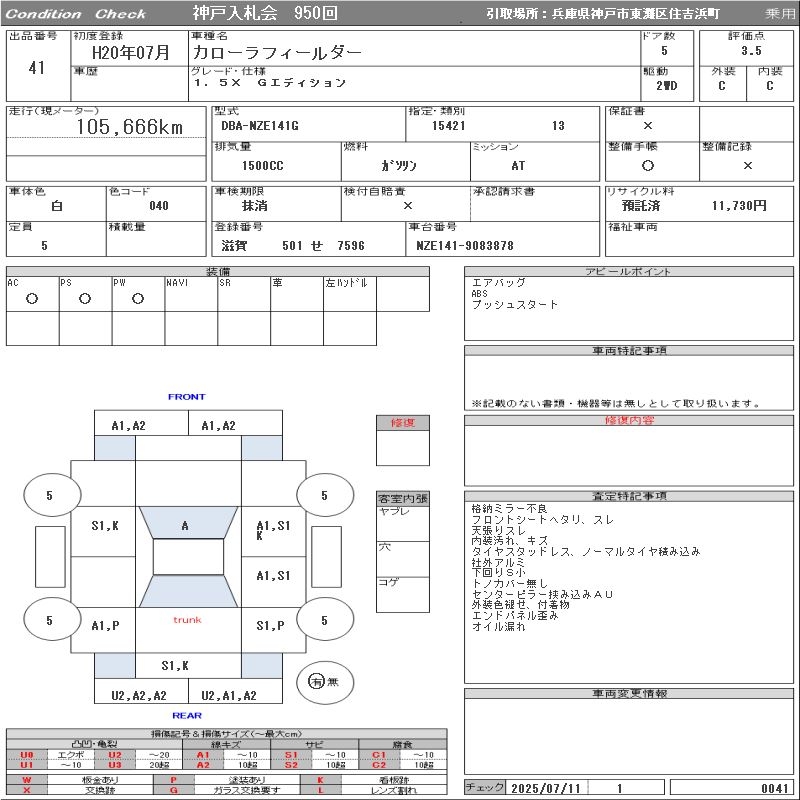Image resolution: width=800 pixels, height=800 pixels.
Task: Select the grade text 1.5X Gエディション
Action: tap(270, 83)
